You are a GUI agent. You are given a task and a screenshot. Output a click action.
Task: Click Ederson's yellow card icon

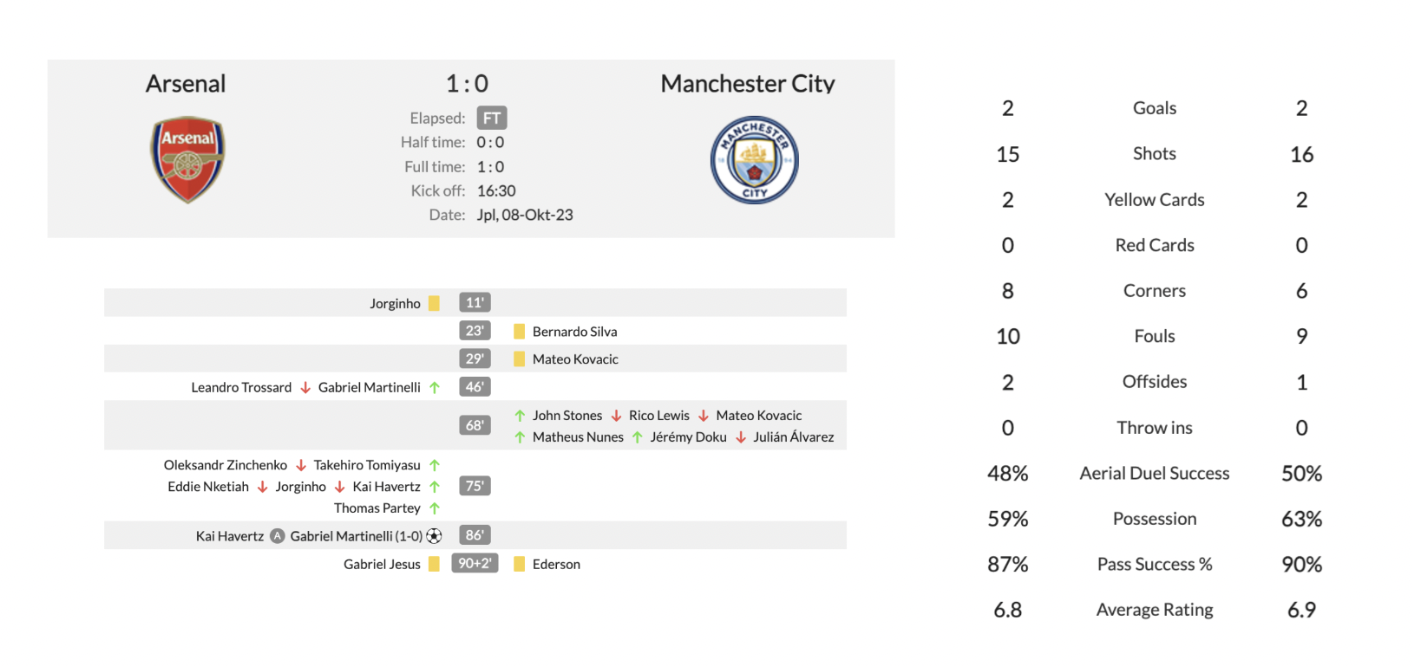pyautogui.click(x=519, y=564)
